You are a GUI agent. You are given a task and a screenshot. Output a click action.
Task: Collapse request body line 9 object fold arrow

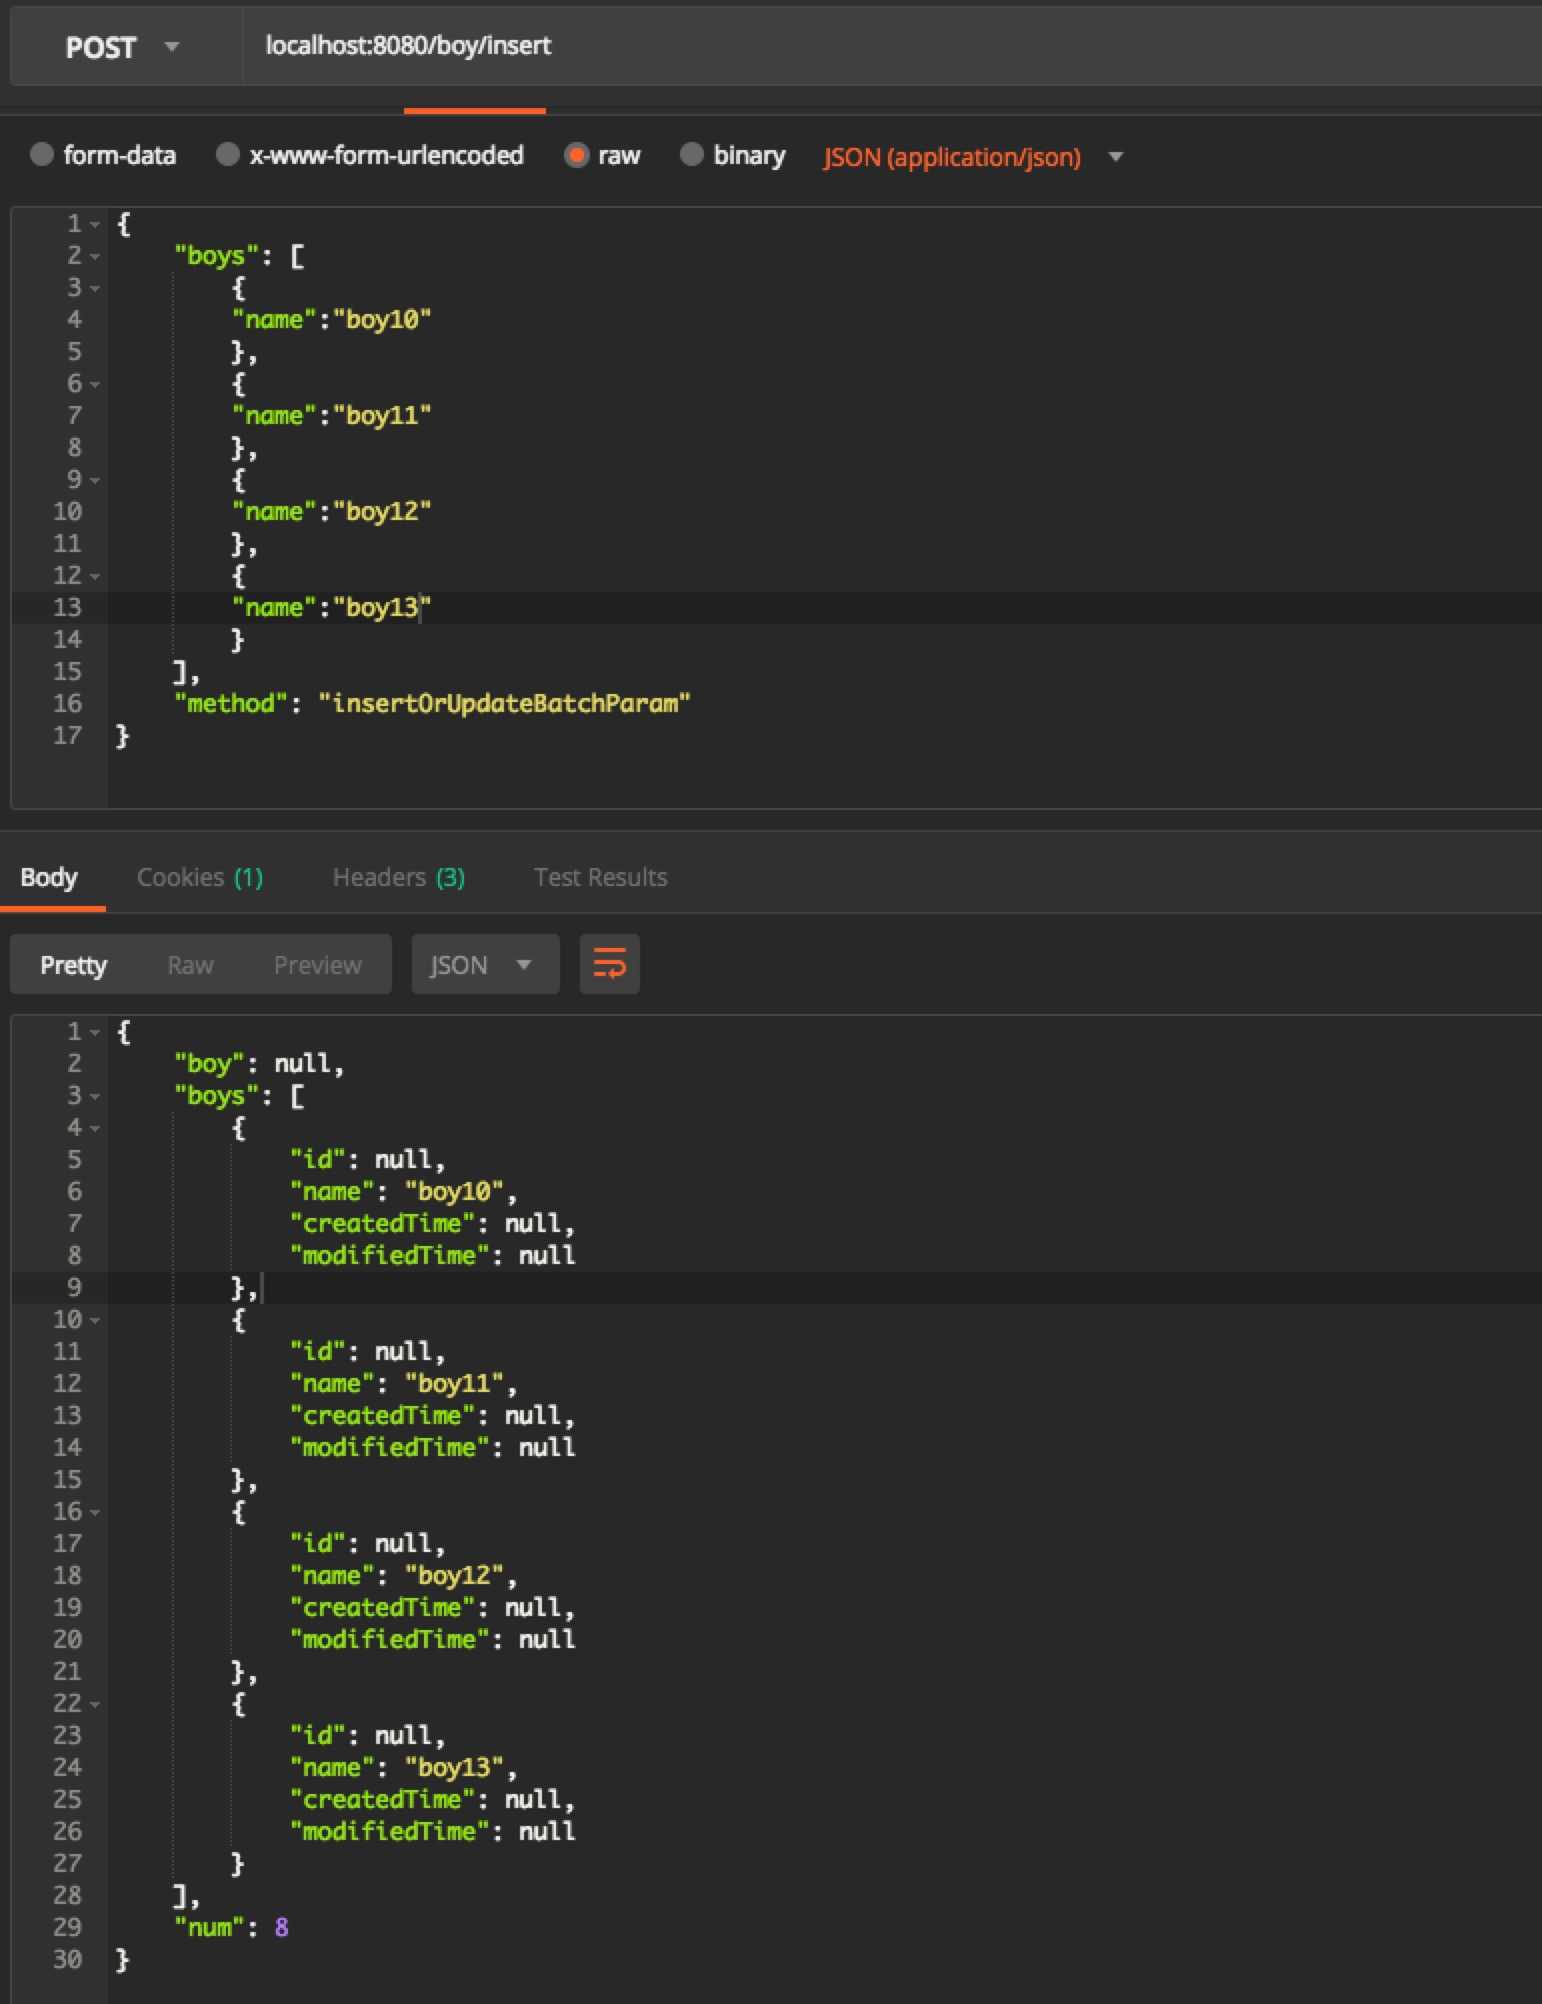95,480
